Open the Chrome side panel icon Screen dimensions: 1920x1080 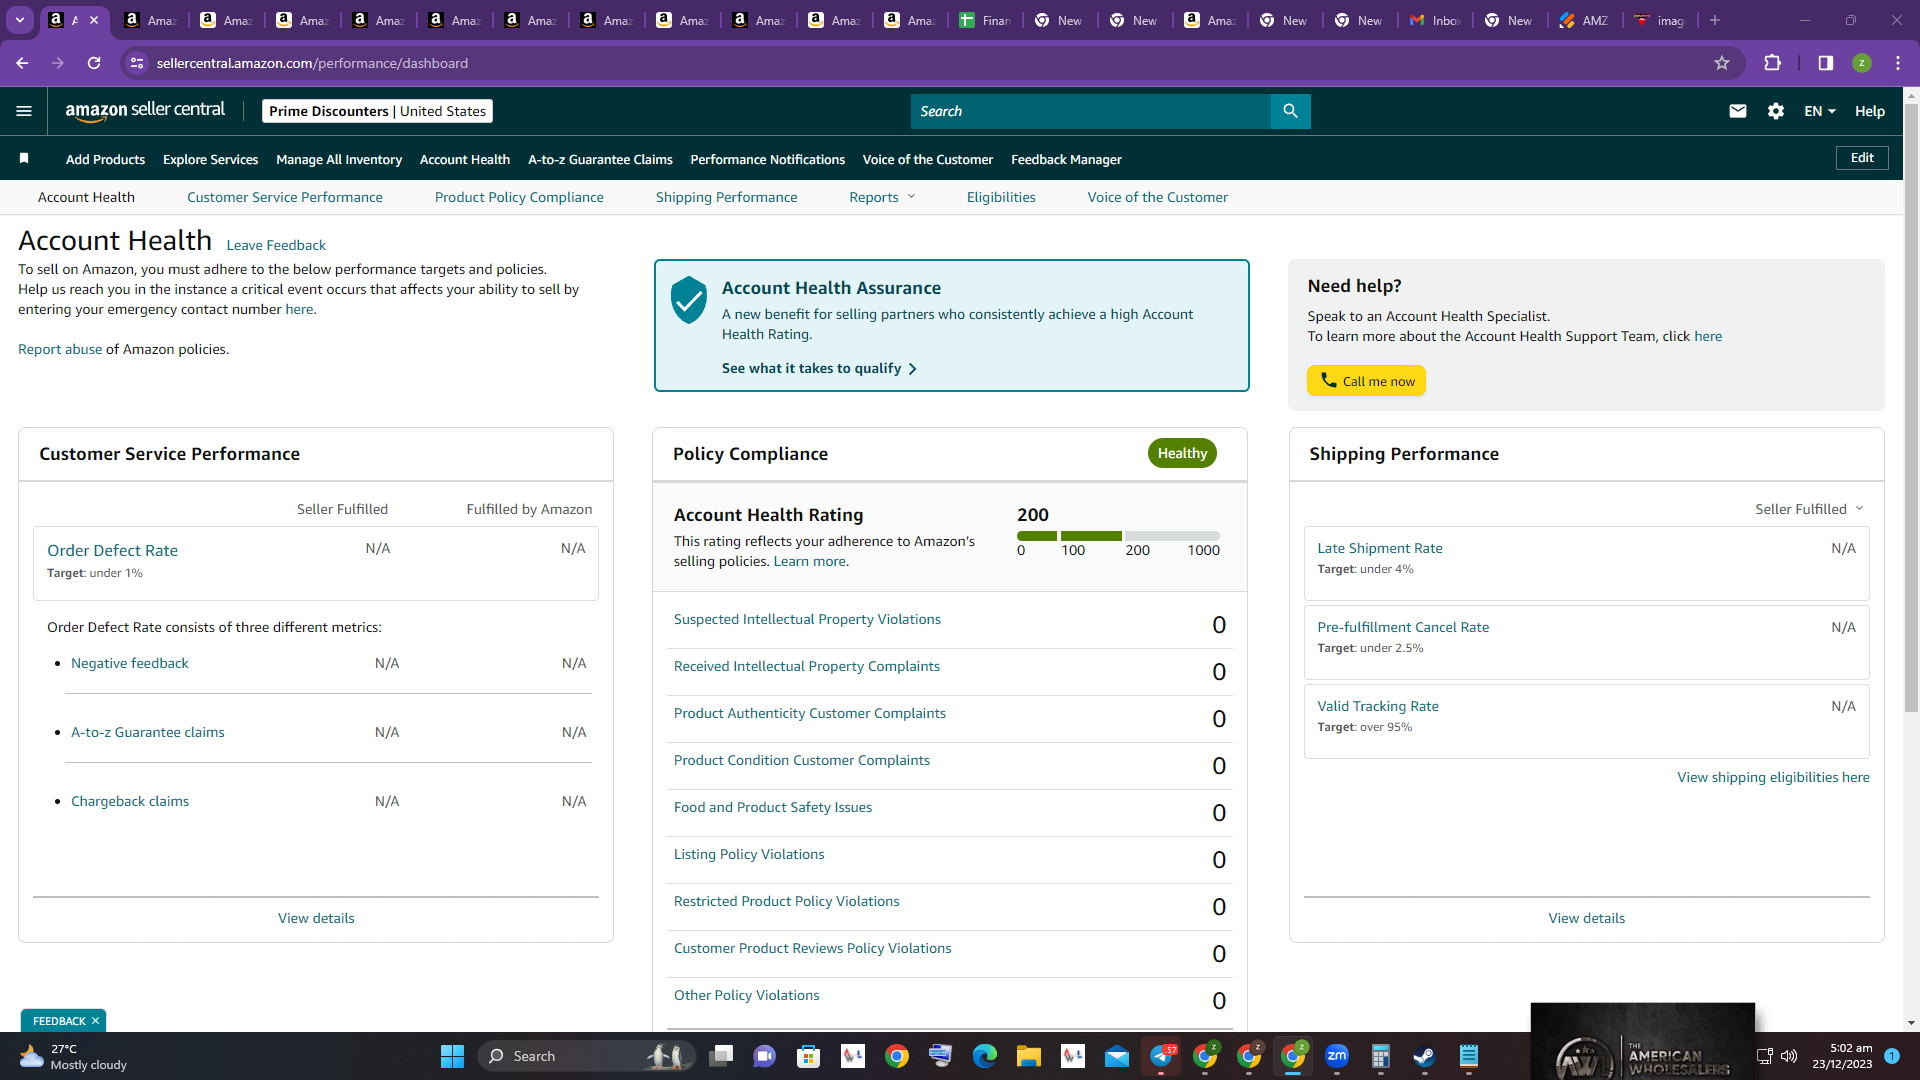1826,63
